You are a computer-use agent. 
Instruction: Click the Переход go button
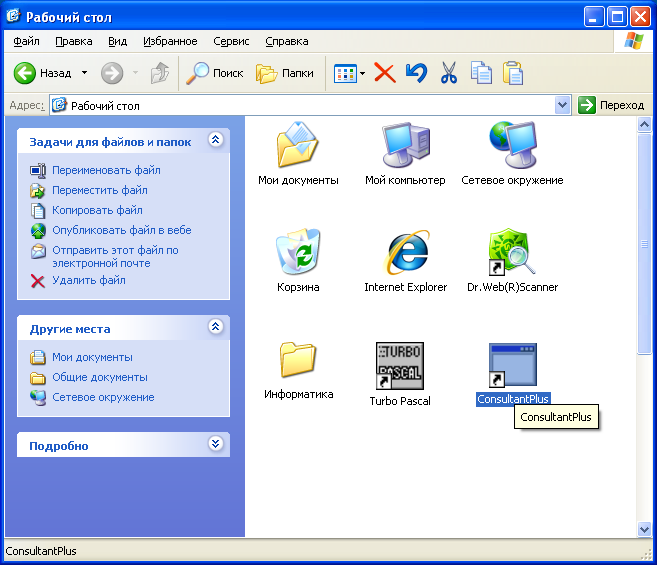pos(611,105)
